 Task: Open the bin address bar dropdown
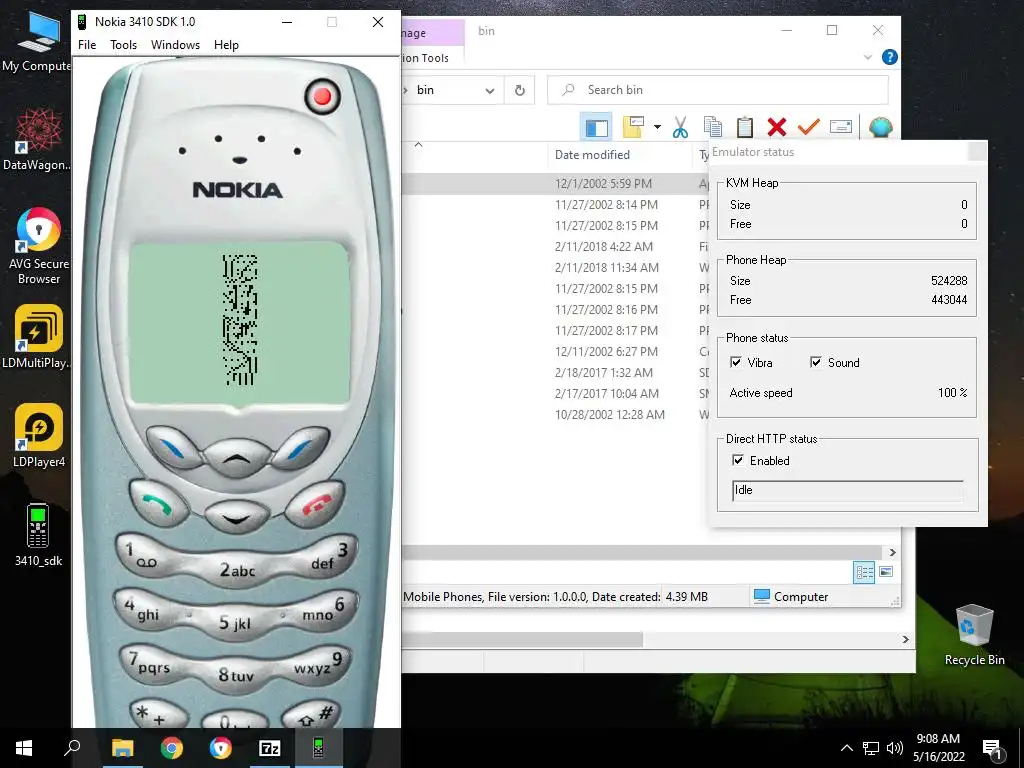[489, 90]
